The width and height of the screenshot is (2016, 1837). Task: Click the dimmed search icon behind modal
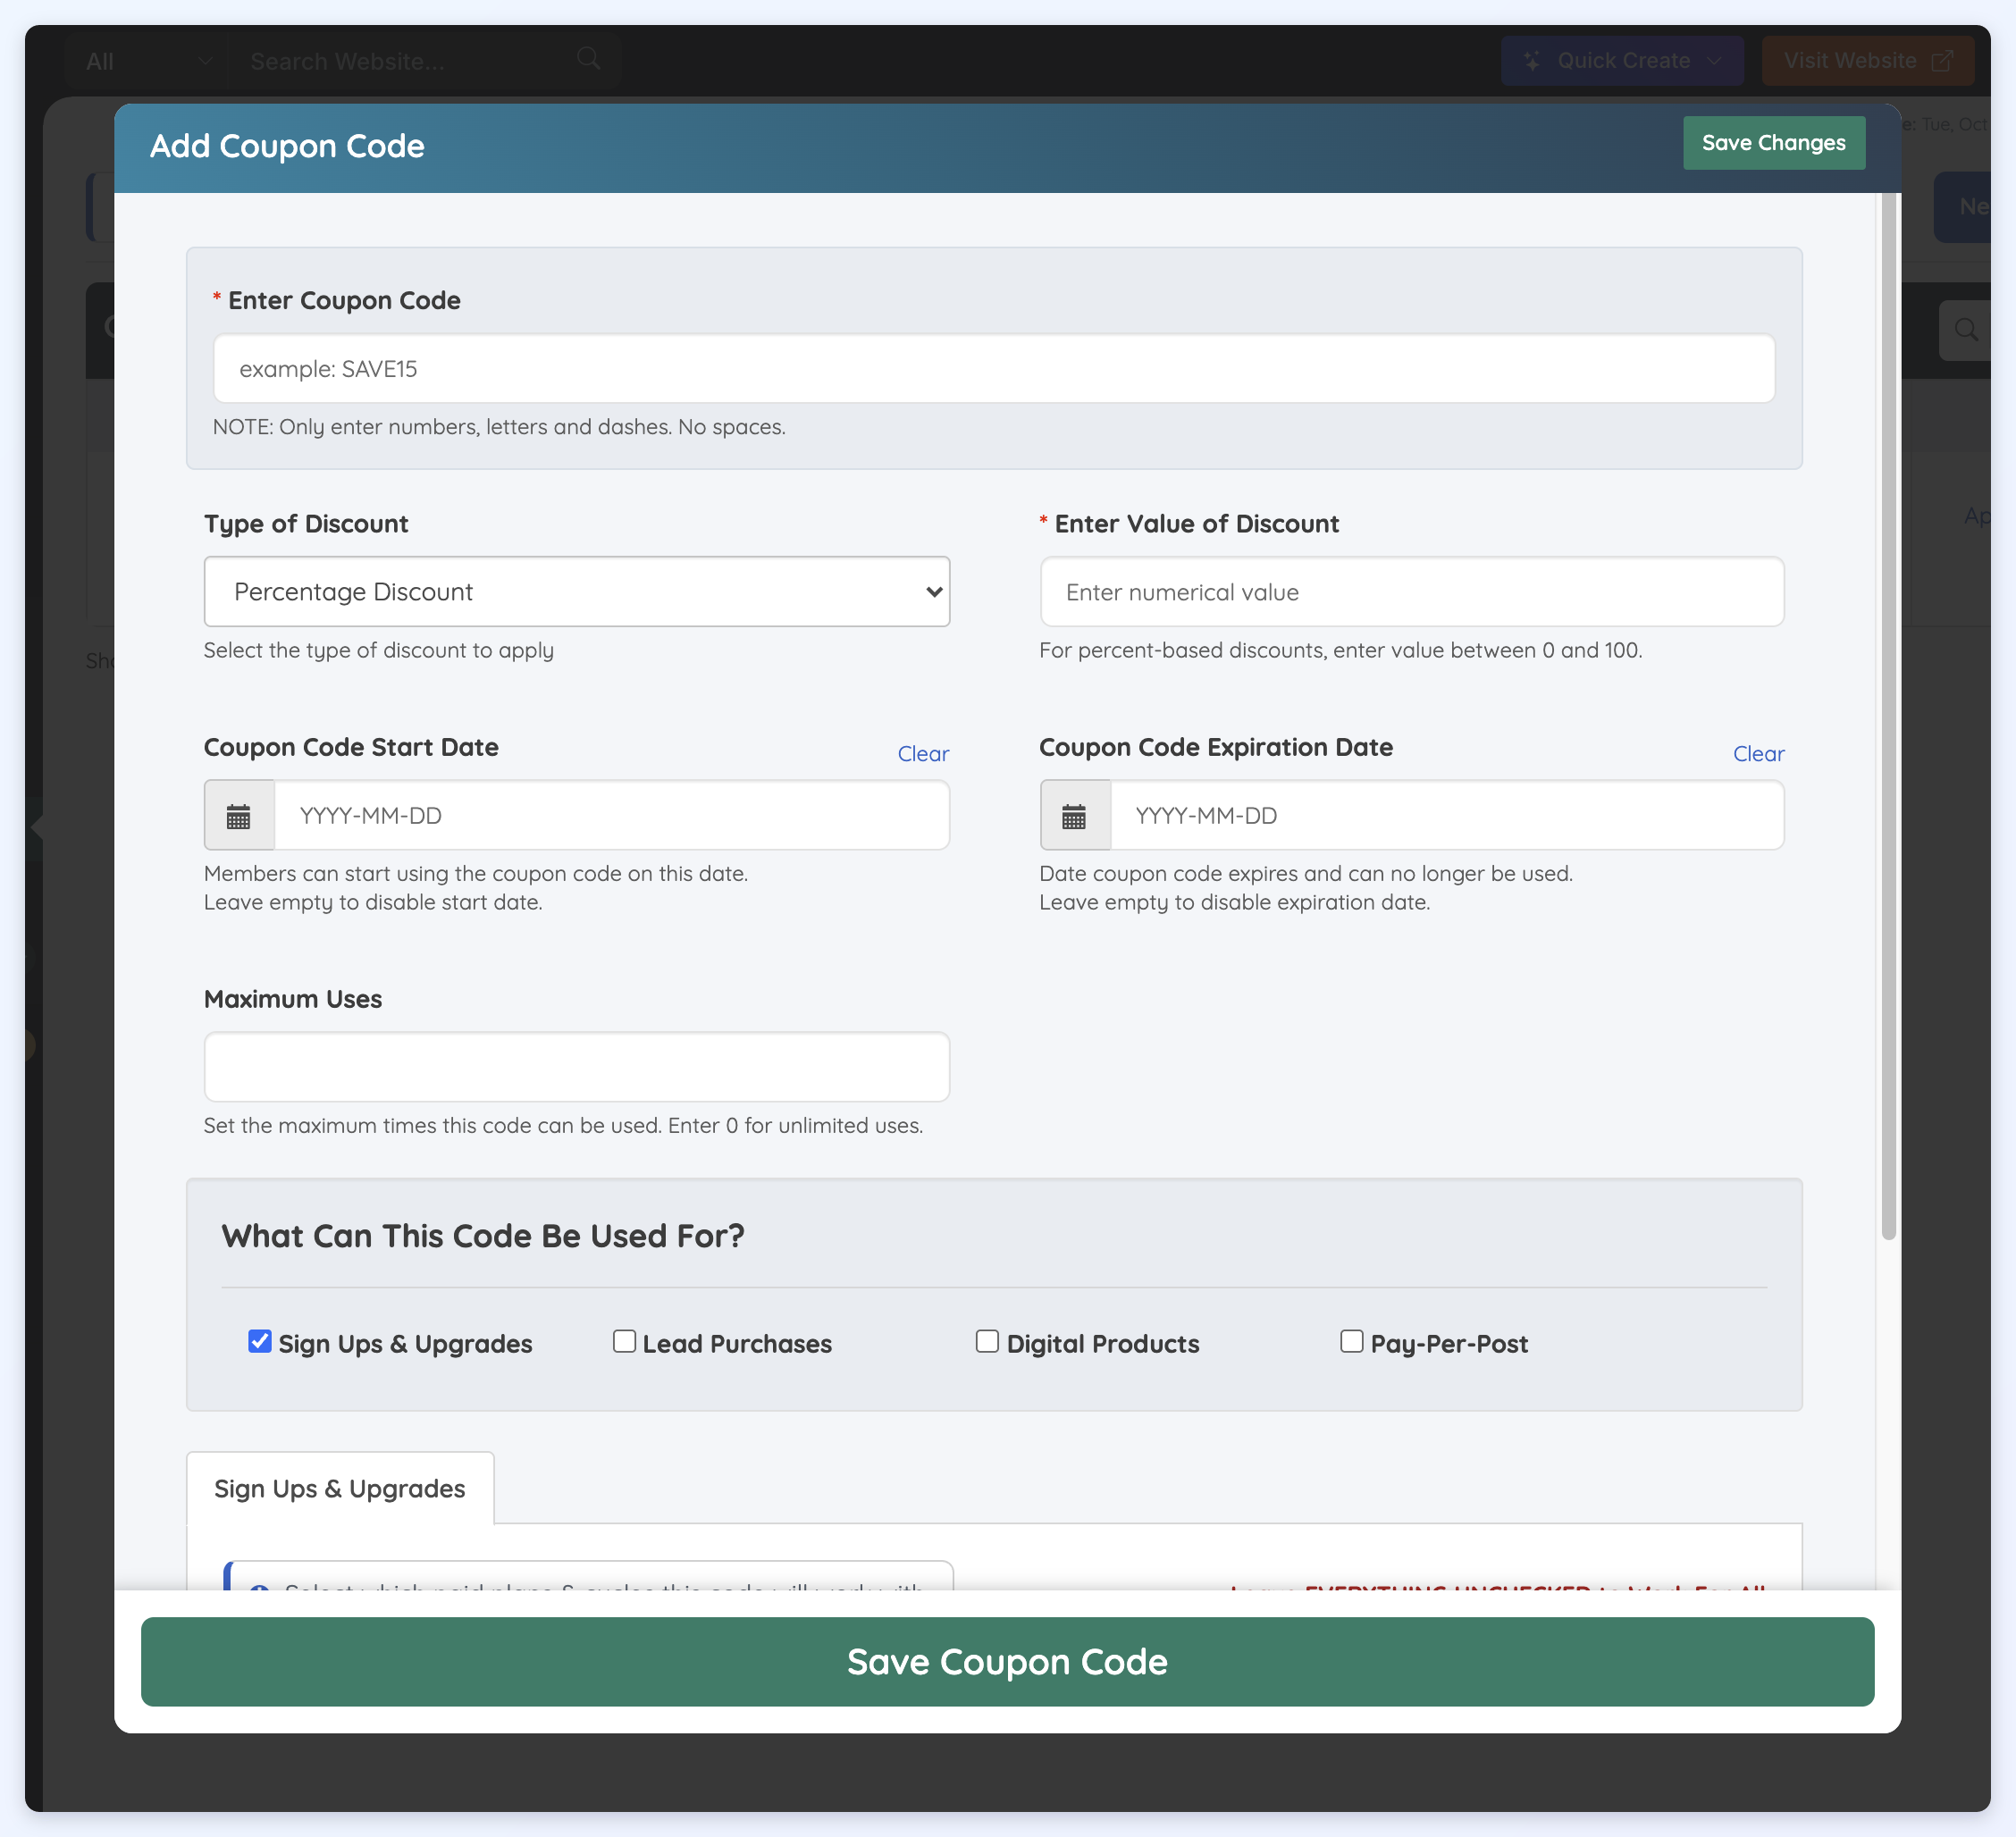pos(1966,330)
